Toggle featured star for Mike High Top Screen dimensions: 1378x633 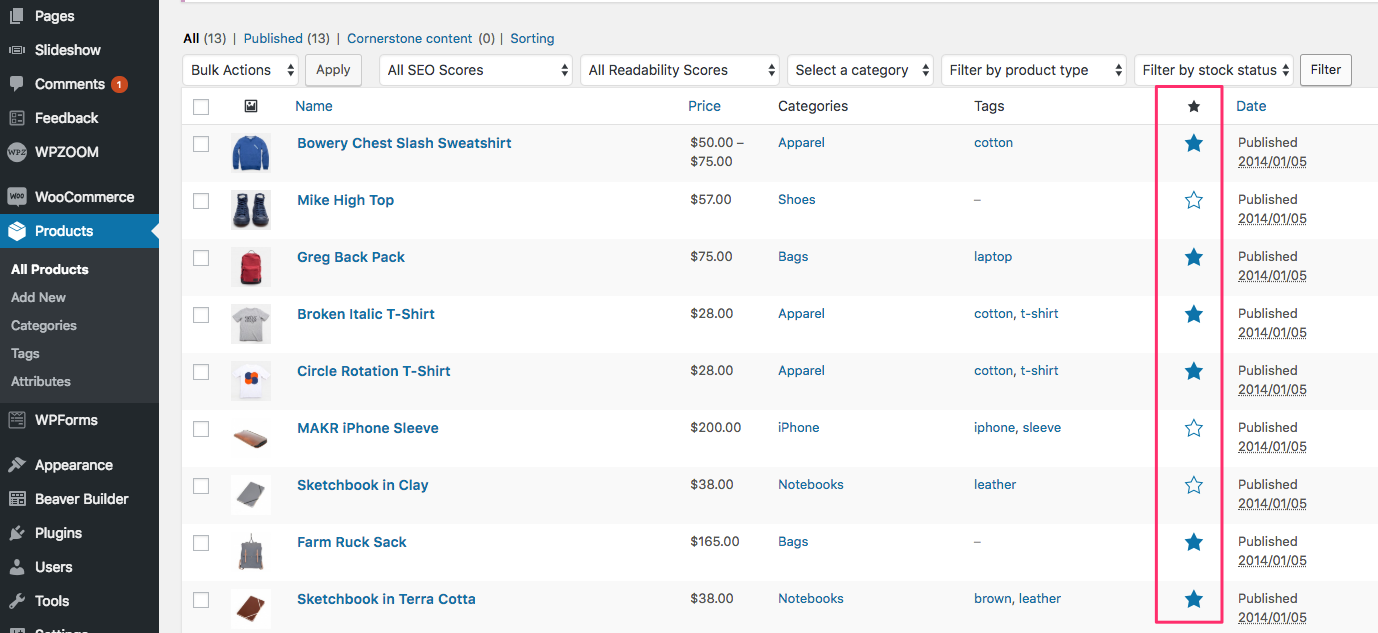point(1193,200)
